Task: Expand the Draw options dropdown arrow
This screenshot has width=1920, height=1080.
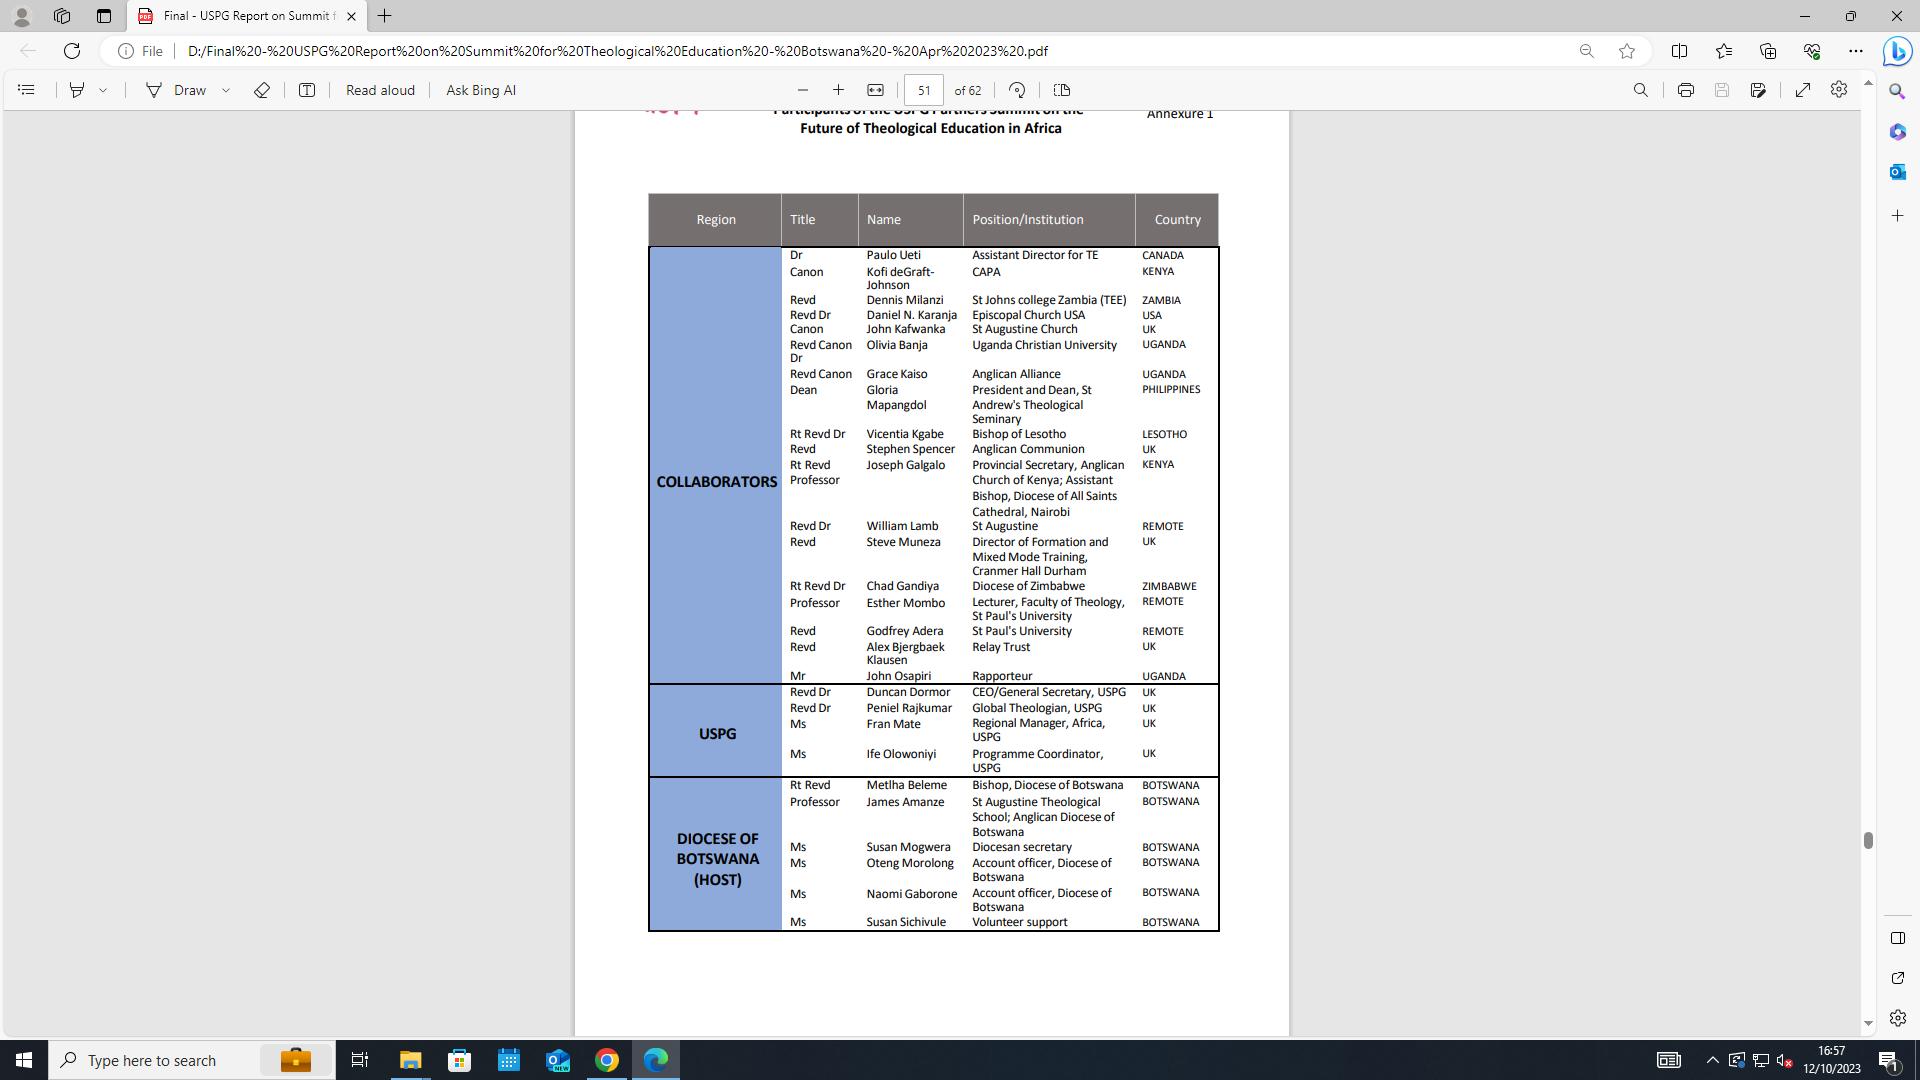Action: pyautogui.click(x=226, y=90)
